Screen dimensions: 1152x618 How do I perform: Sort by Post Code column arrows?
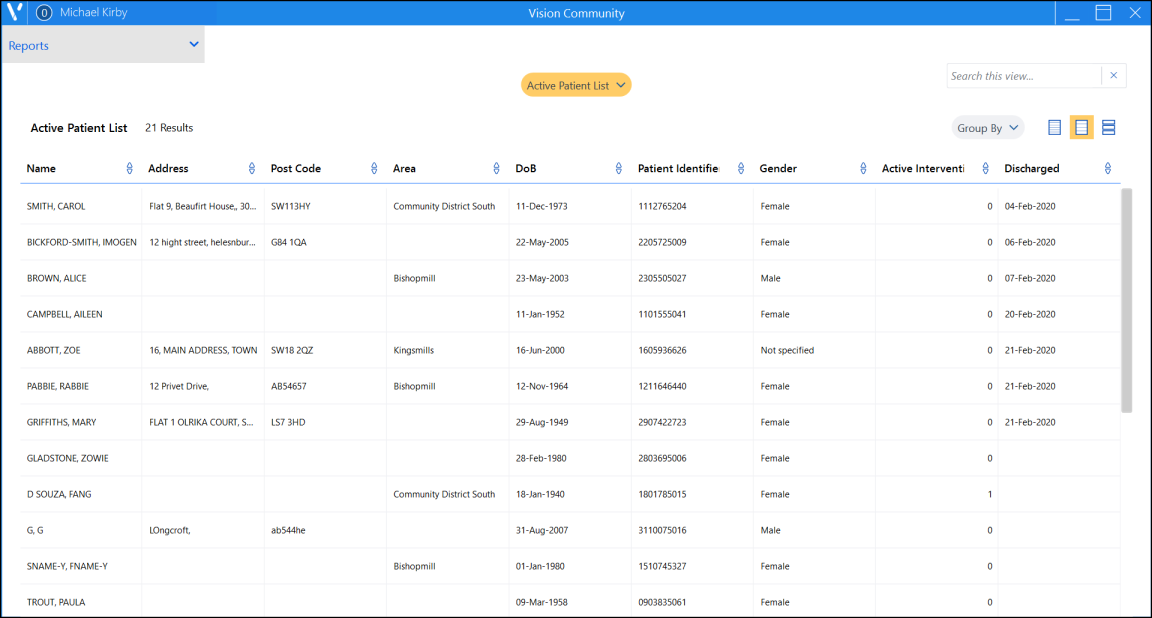[374, 168]
